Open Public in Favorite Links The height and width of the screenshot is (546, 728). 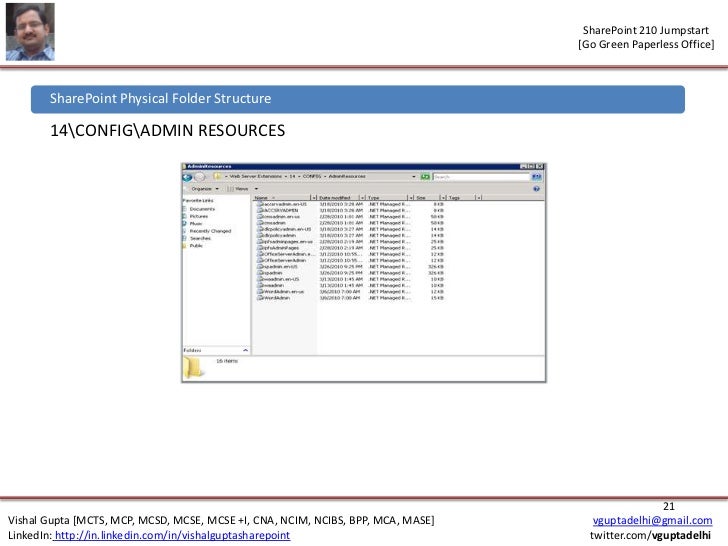[196, 246]
